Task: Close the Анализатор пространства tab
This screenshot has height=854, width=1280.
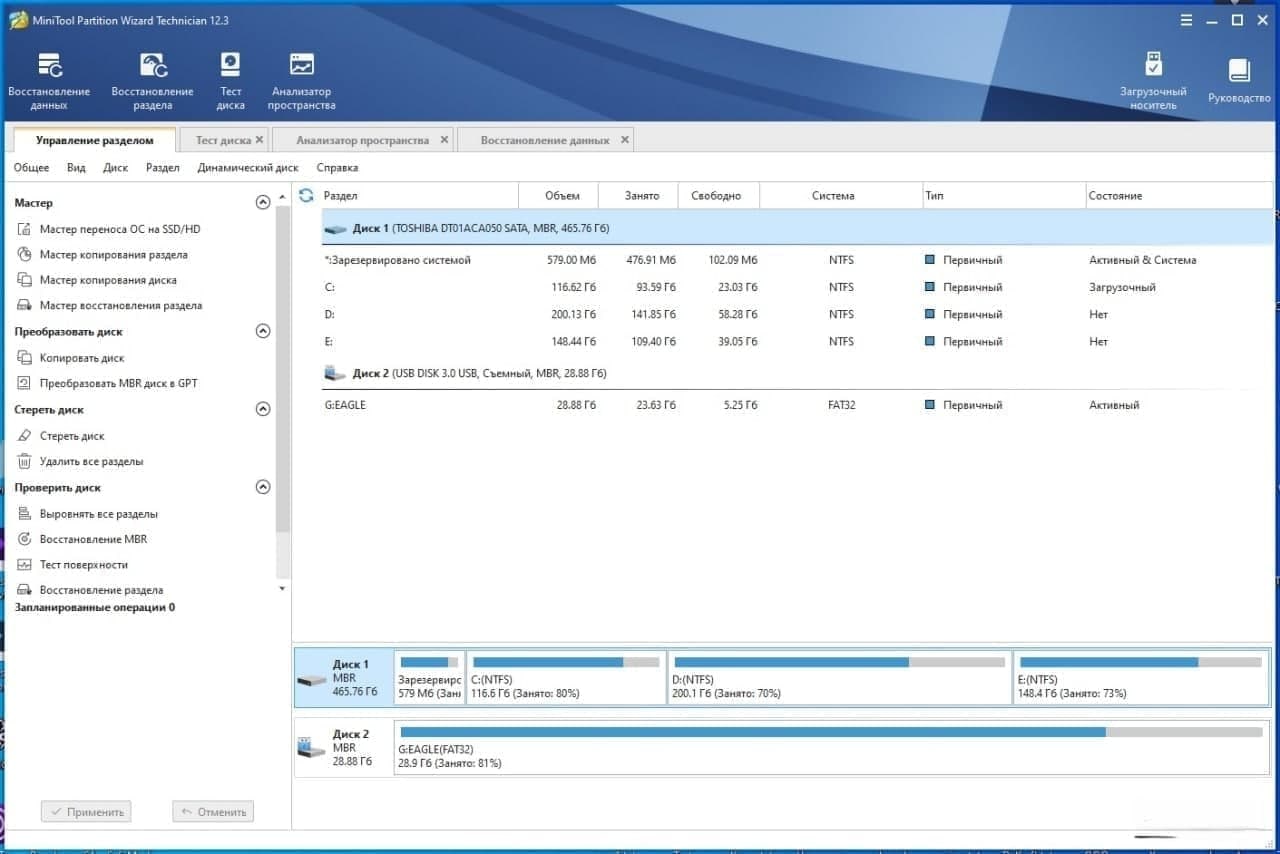Action: (445, 140)
